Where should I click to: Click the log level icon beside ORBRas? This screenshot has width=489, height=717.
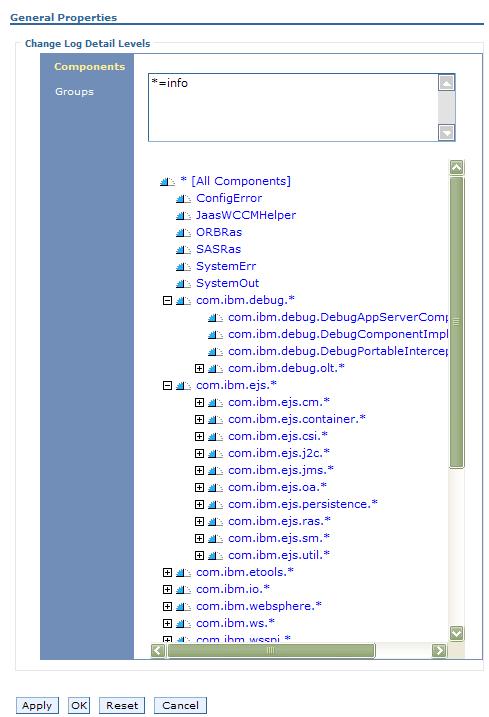(183, 232)
